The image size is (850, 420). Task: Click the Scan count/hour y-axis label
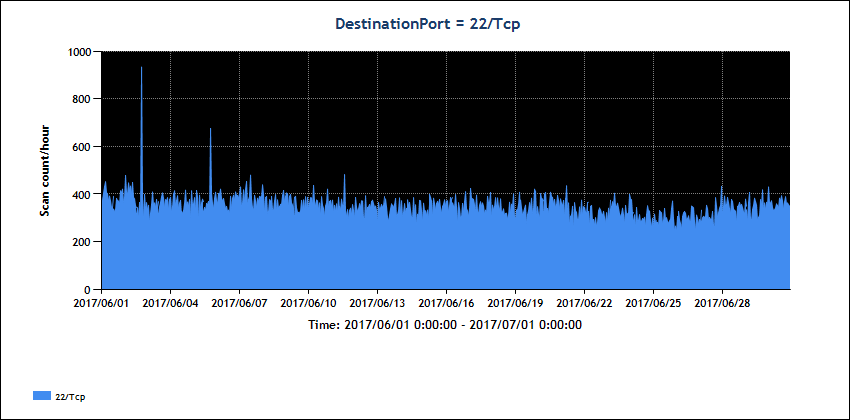point(45,170)
